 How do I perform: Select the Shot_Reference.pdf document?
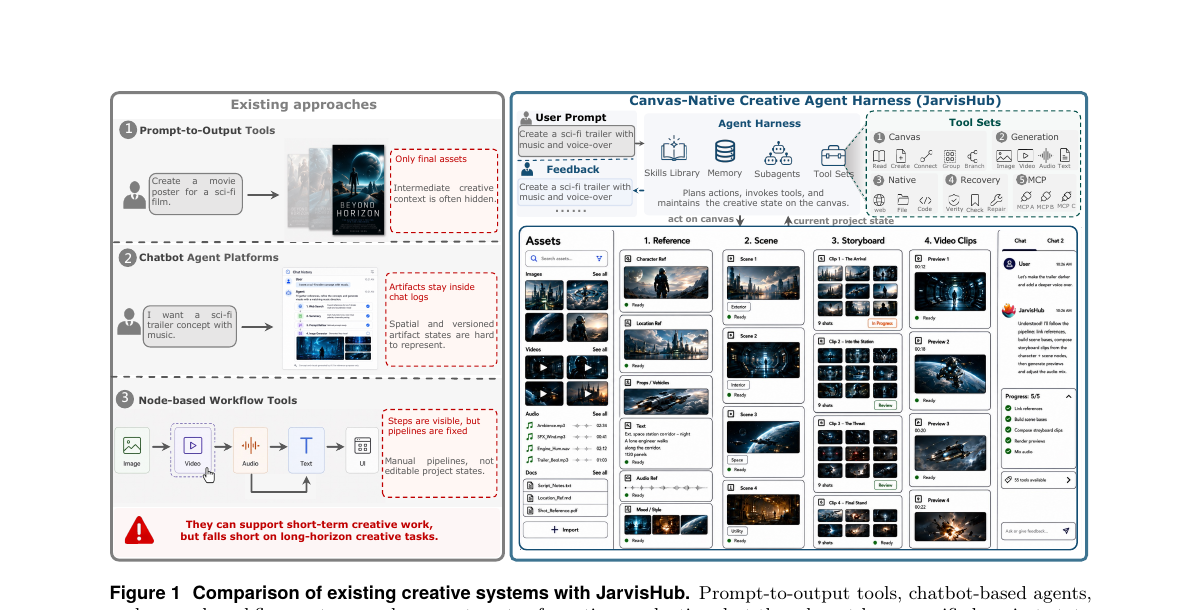pos(565,510)
